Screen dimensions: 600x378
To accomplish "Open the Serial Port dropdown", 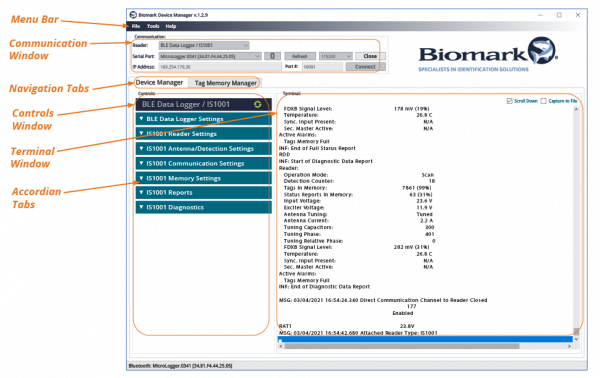I will coord(210,56).
